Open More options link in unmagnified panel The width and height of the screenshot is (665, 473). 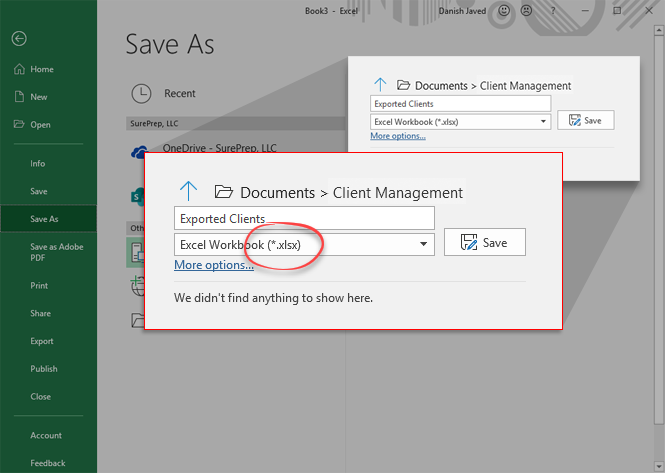pyautogui.click(x=398, y=136)
